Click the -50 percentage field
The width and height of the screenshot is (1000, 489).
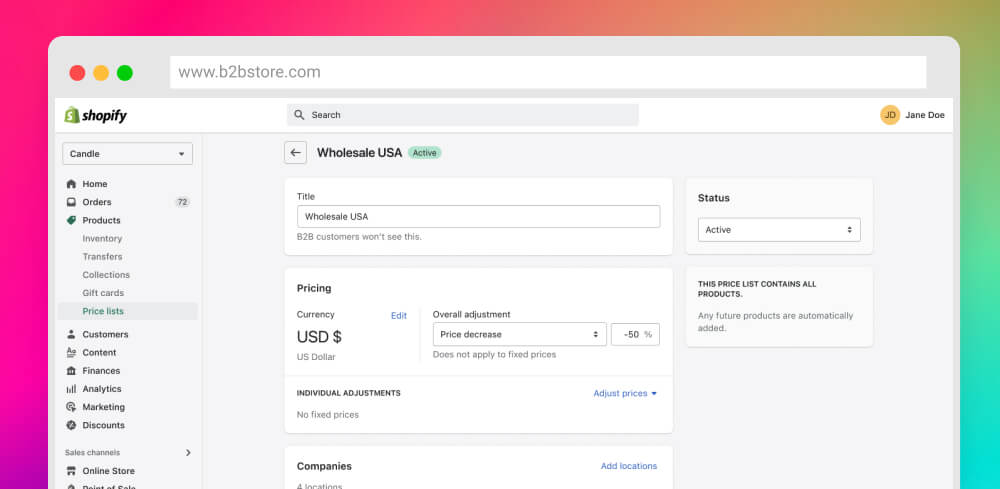click(x=635, y=334)
